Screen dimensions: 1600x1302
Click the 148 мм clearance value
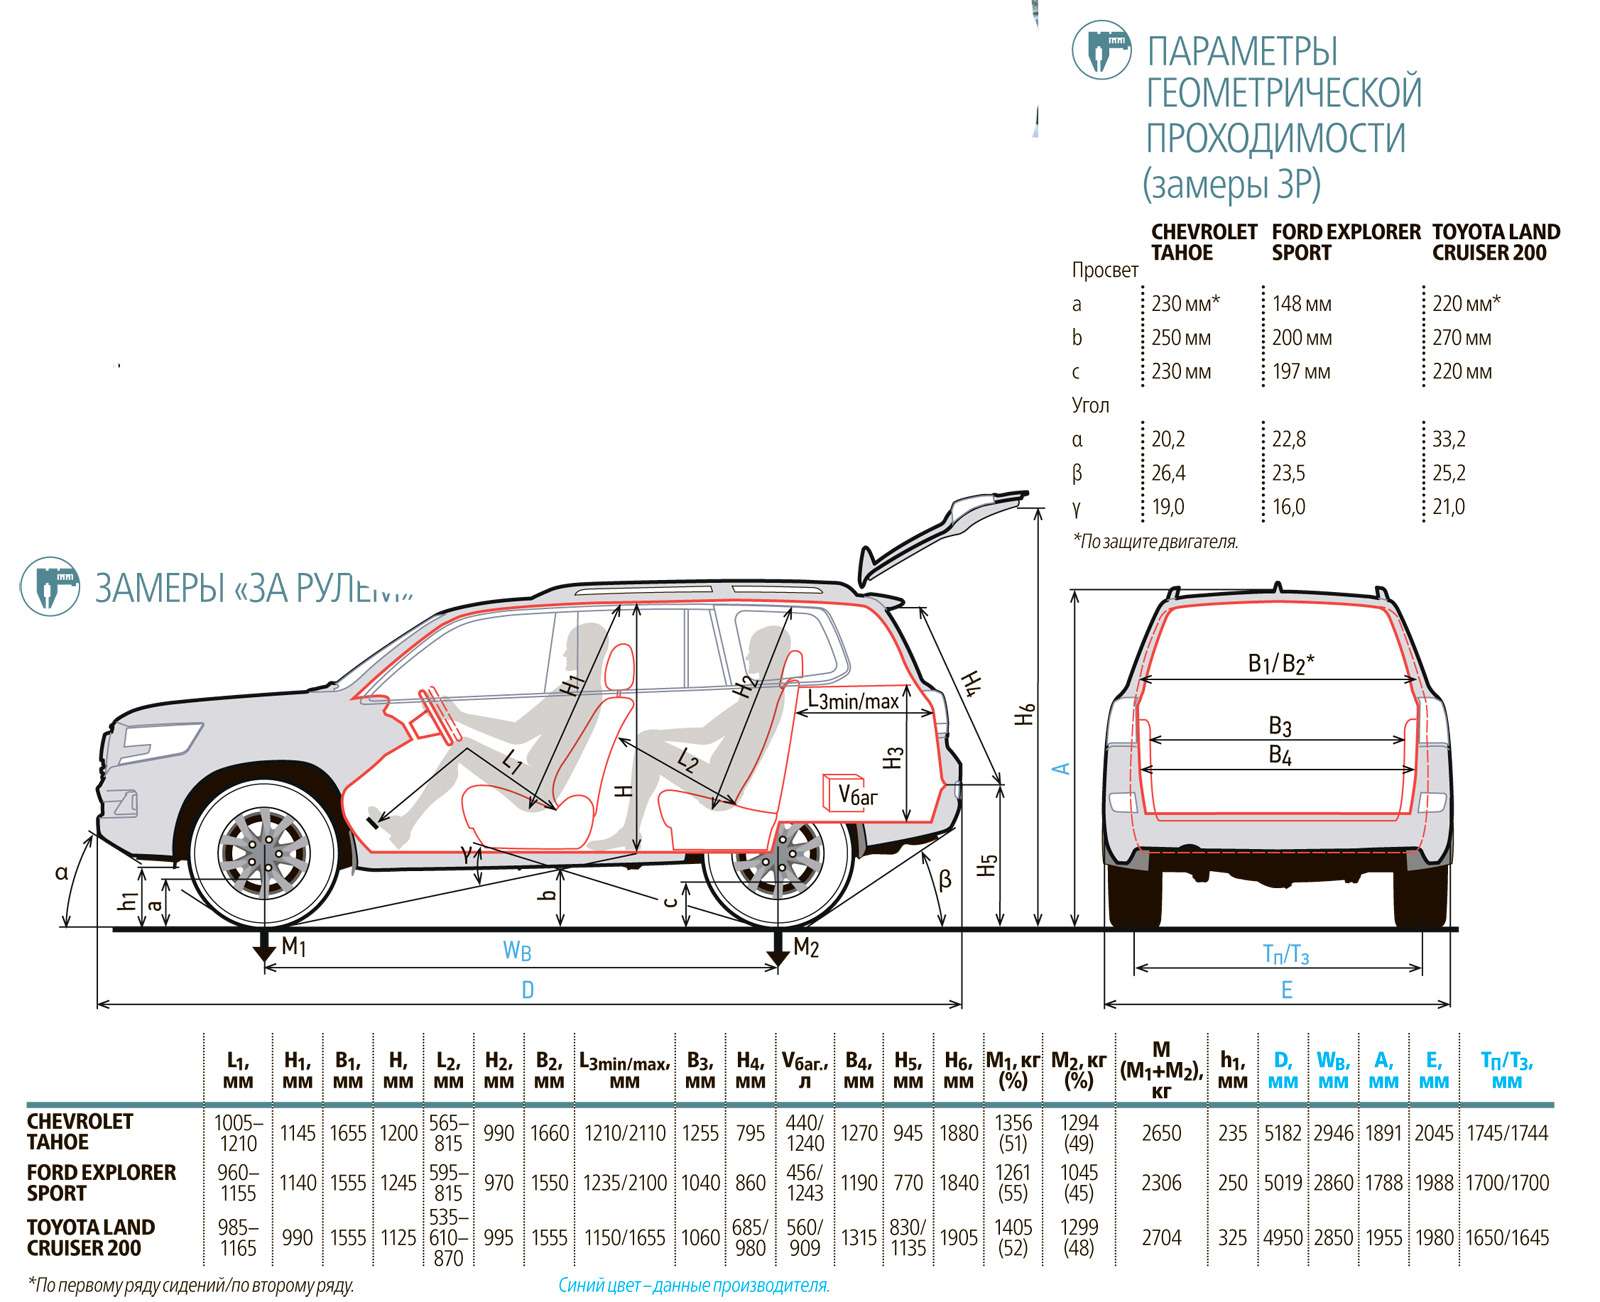pyautogui.click(x=1301, y=304)
